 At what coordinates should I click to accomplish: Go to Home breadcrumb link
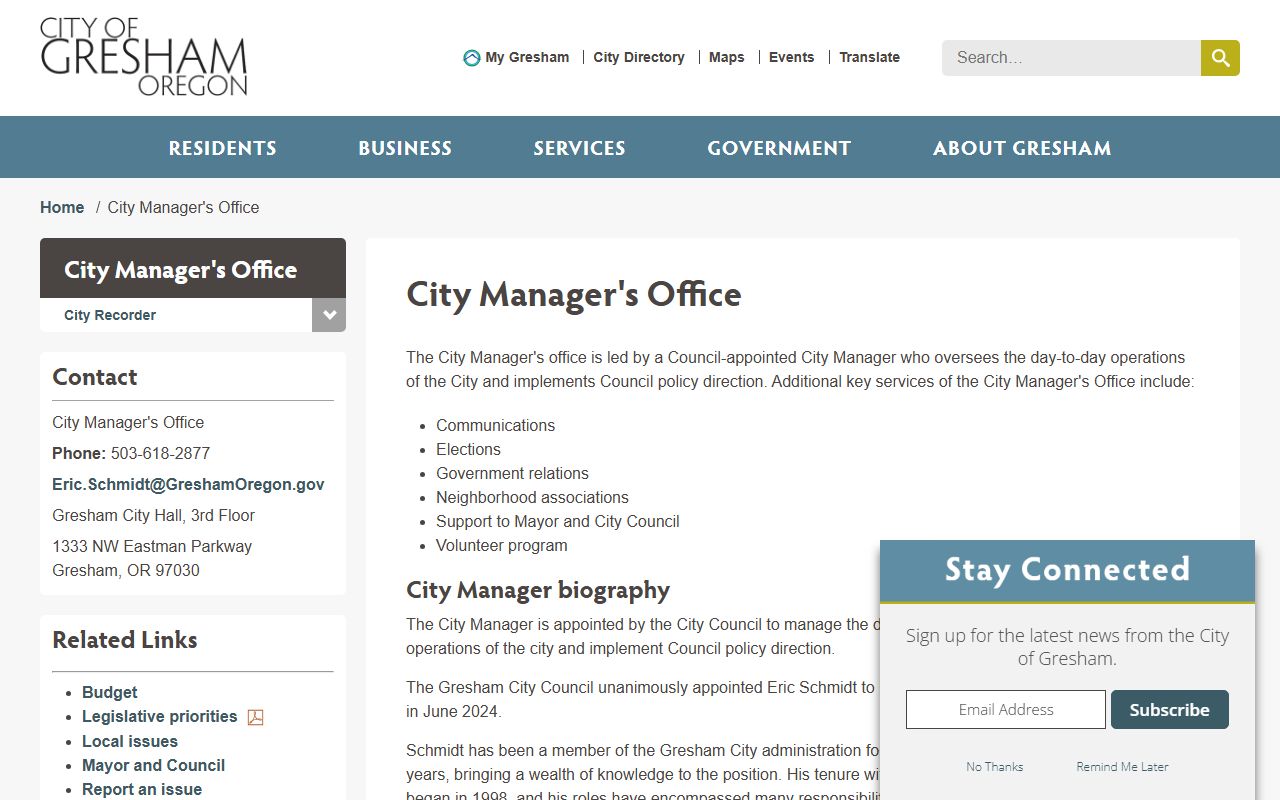coord(62,207)
